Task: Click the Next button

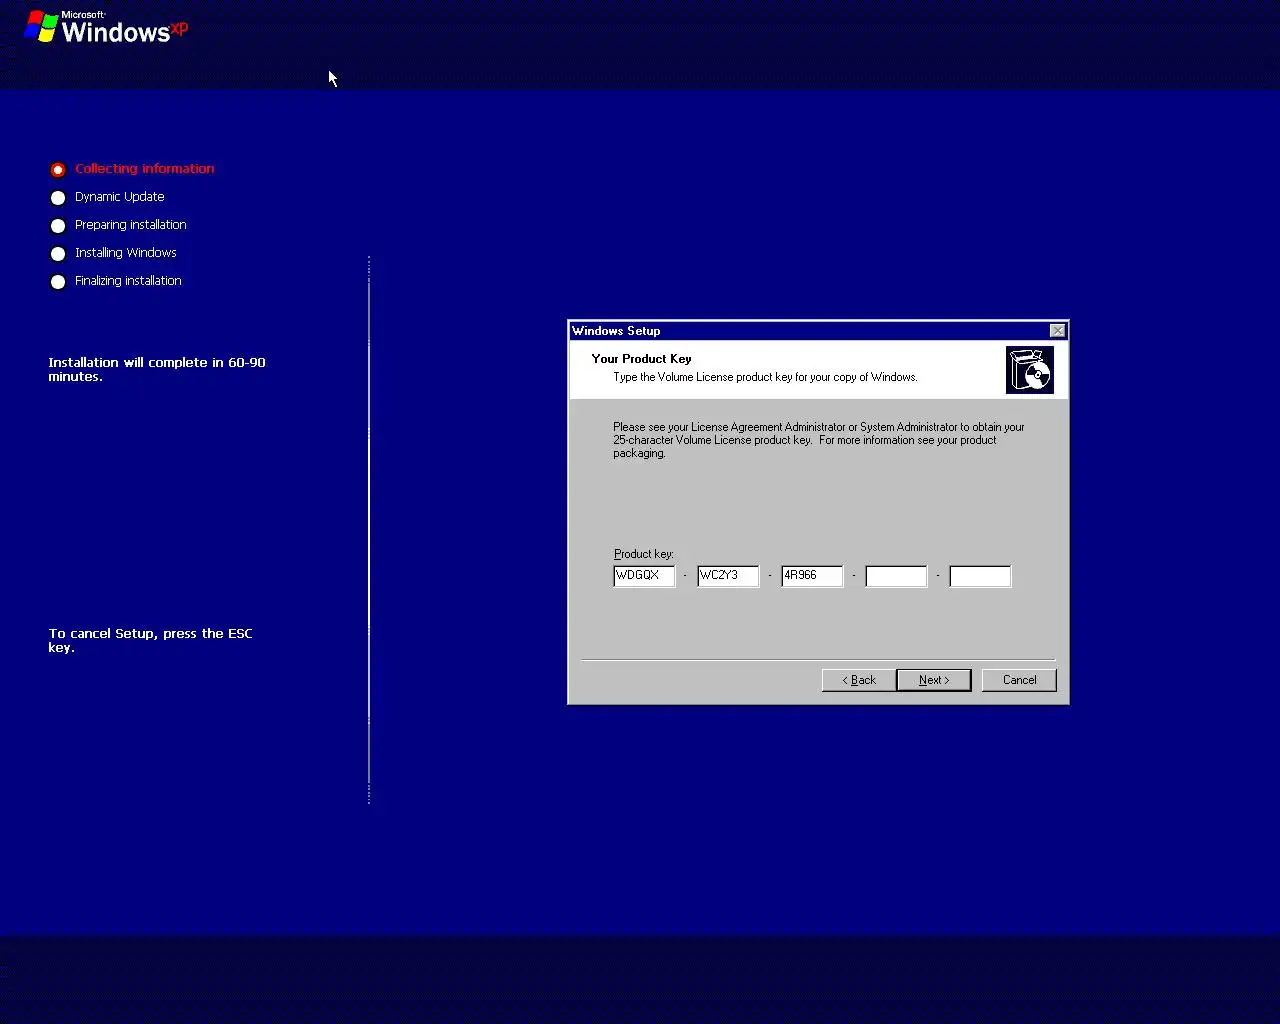Action: [x=934, y=680]
